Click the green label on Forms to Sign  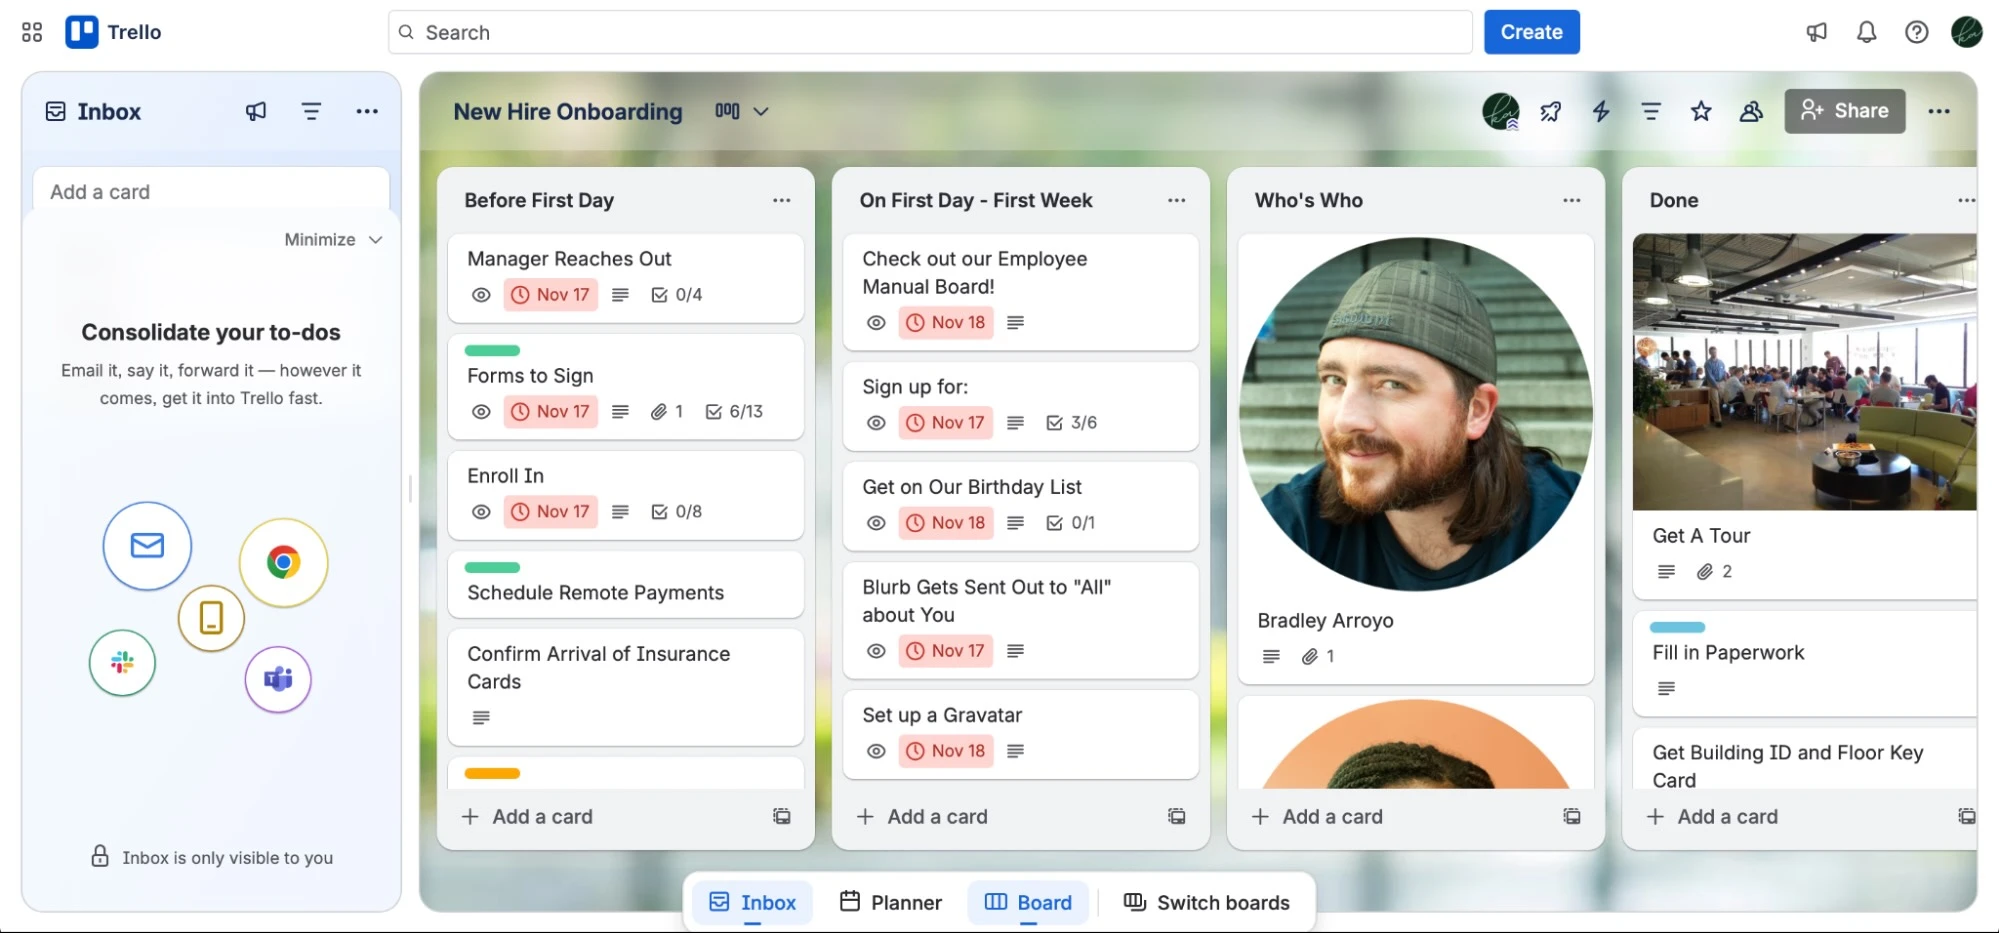pyautogui.click(x=491, y=350)
